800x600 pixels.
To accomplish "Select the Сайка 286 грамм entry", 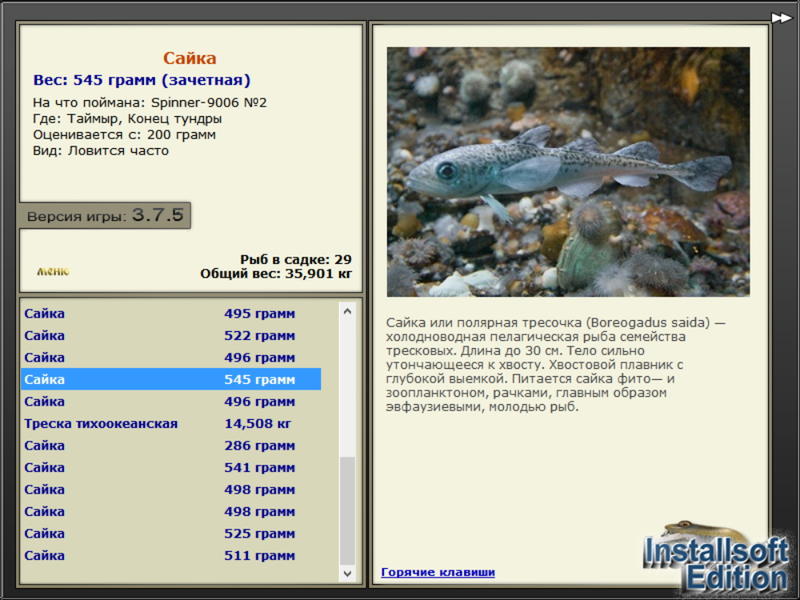I will tap(171, 445).
